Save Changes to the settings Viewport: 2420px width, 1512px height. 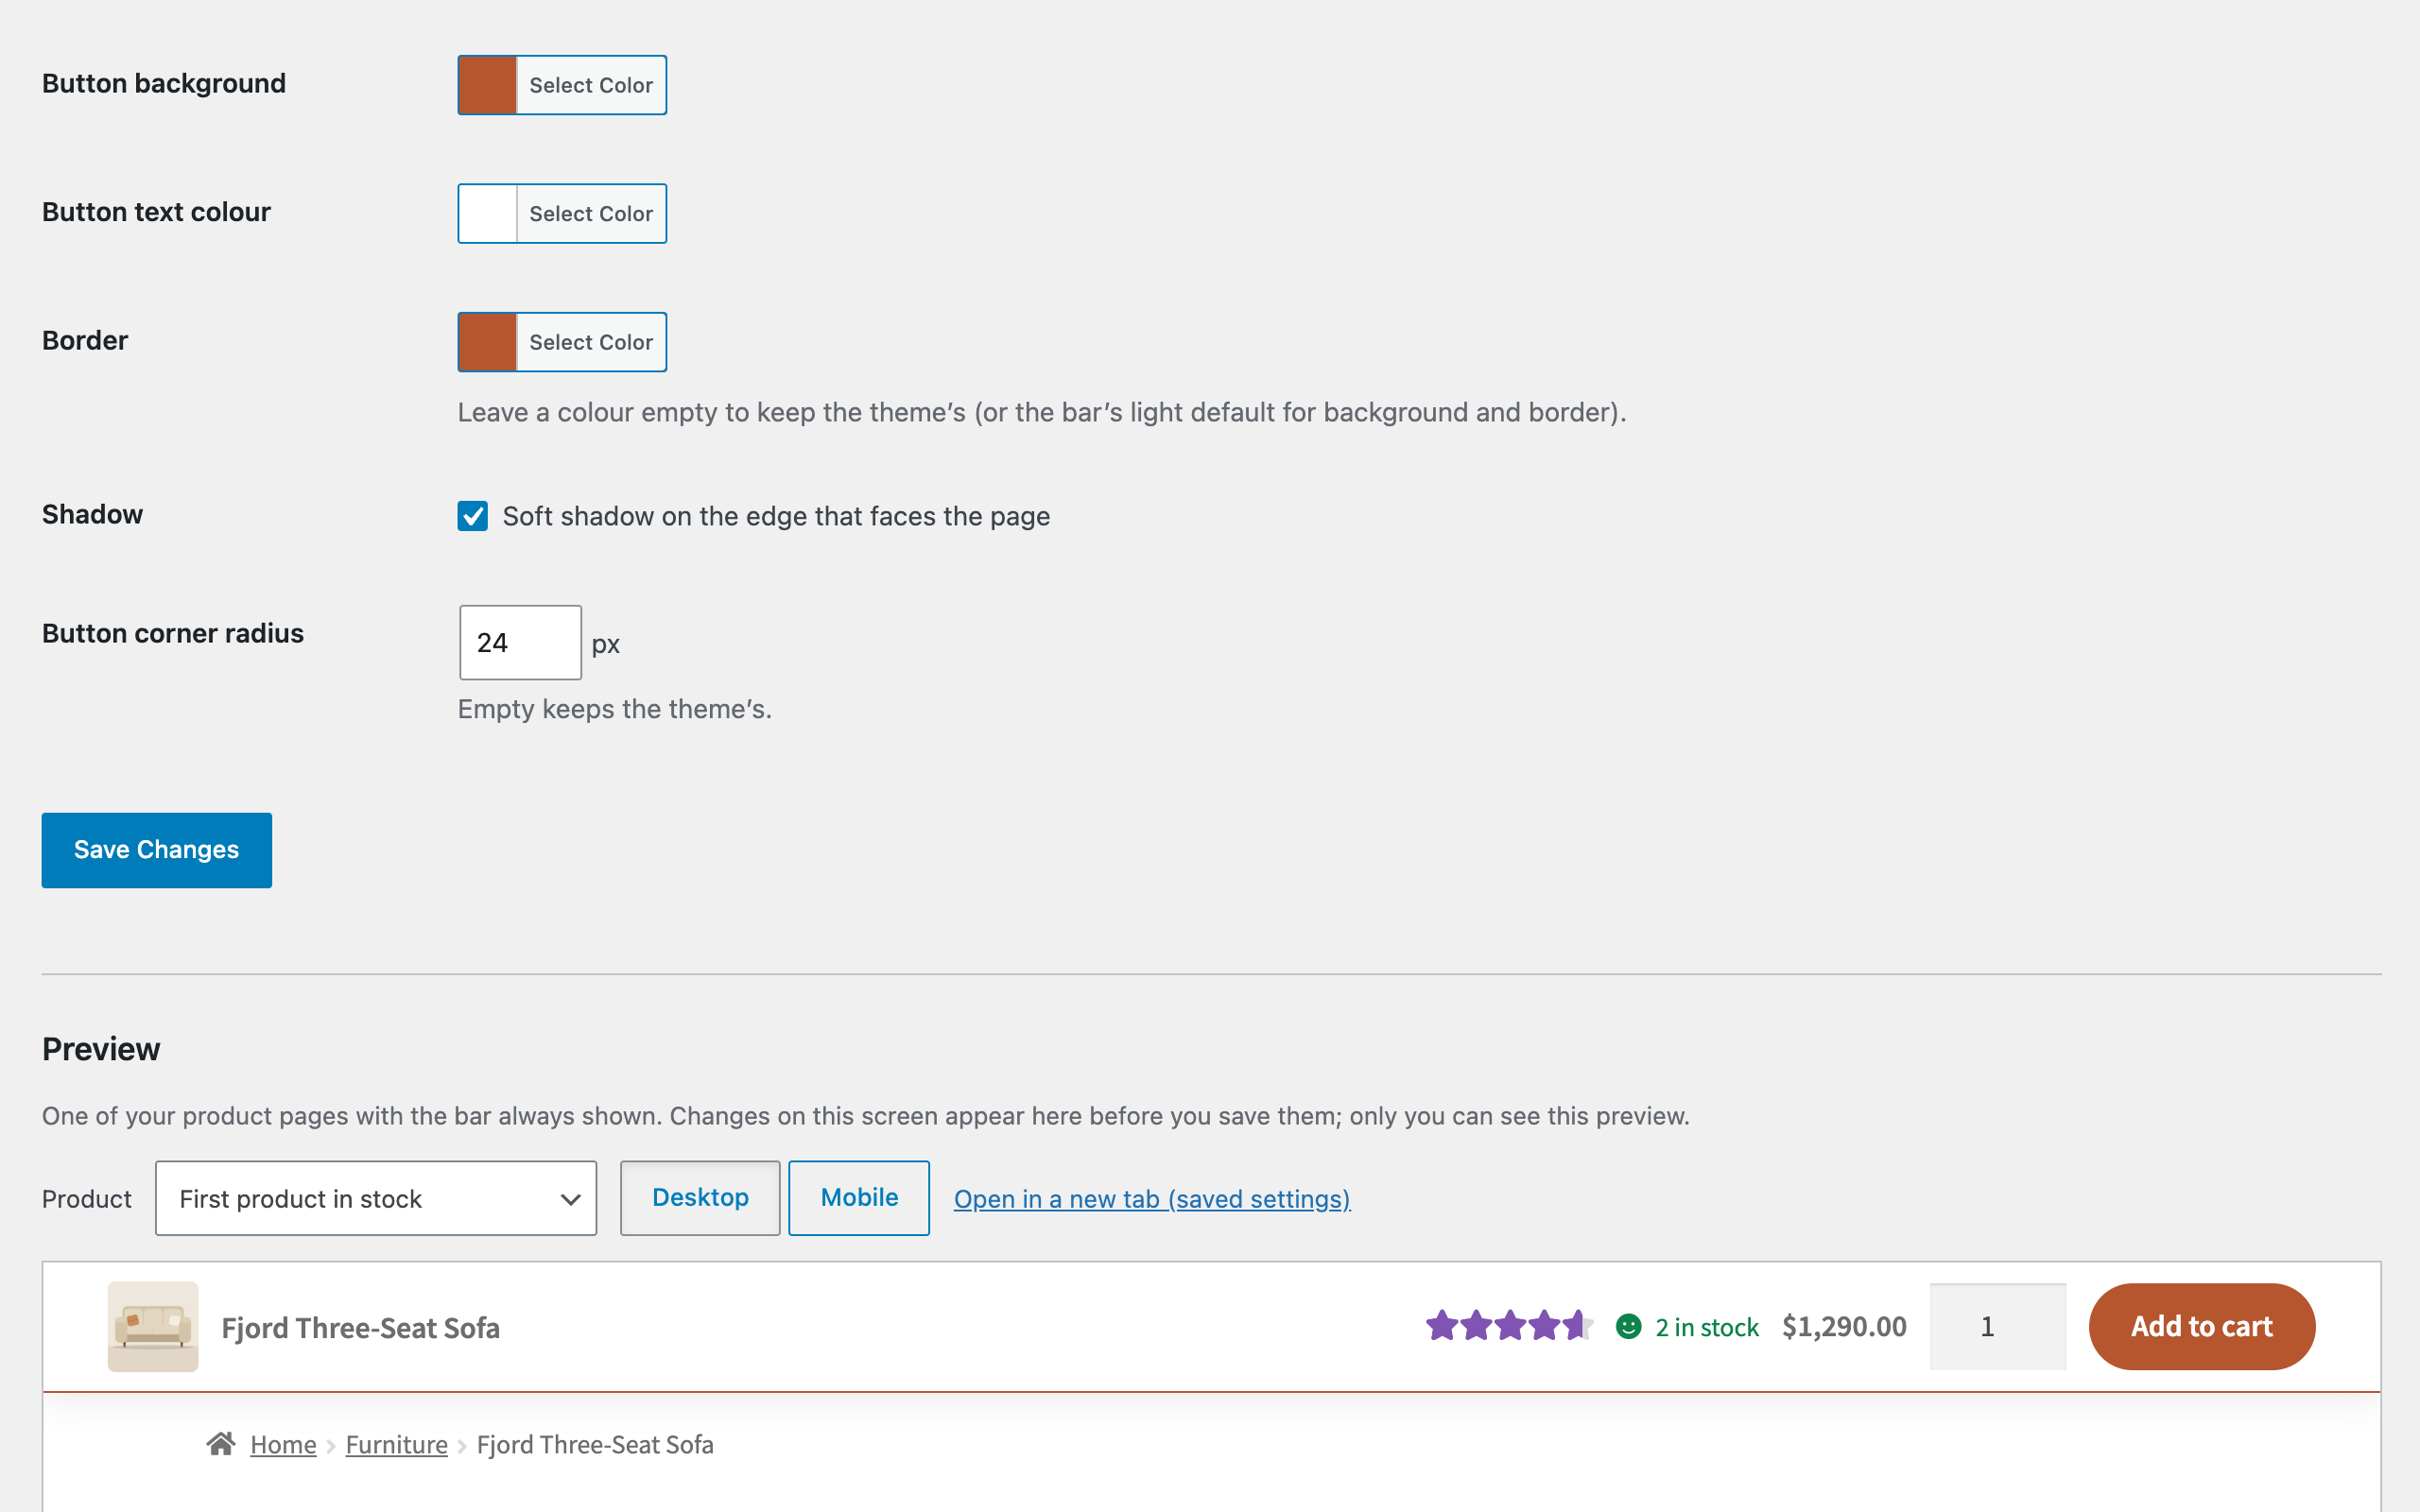[x=156, y=850]
